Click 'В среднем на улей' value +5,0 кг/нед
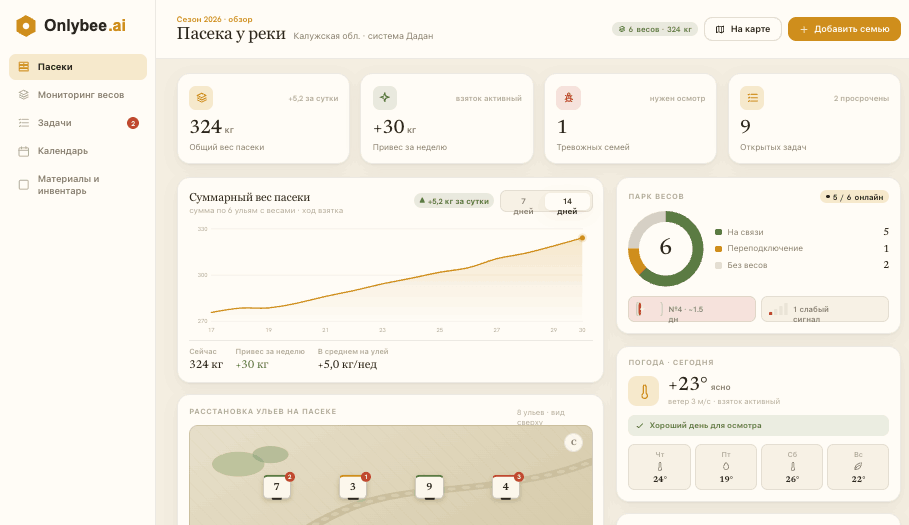Screen dimensions: 909x525 tap(347, 364)
